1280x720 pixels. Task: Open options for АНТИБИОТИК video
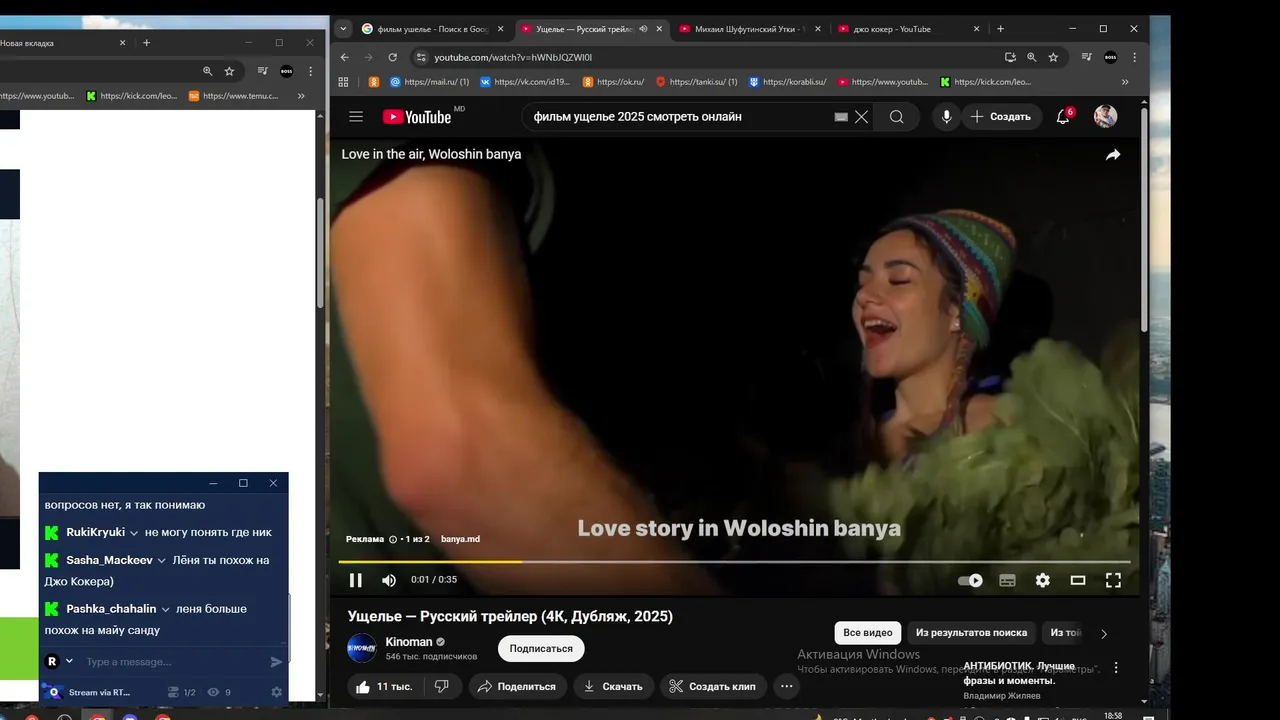[x=1117, y=668]
